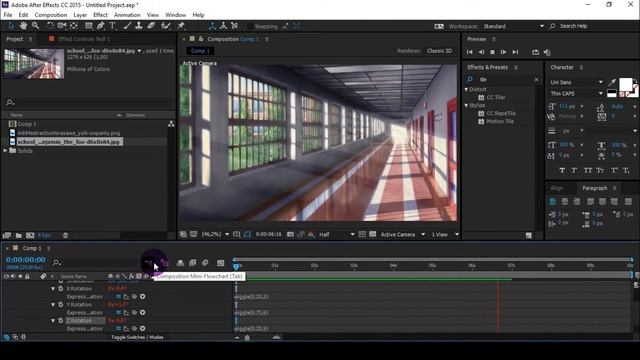Open the Window menu
This screenshot has height=360, width=640.
point(176,15)
